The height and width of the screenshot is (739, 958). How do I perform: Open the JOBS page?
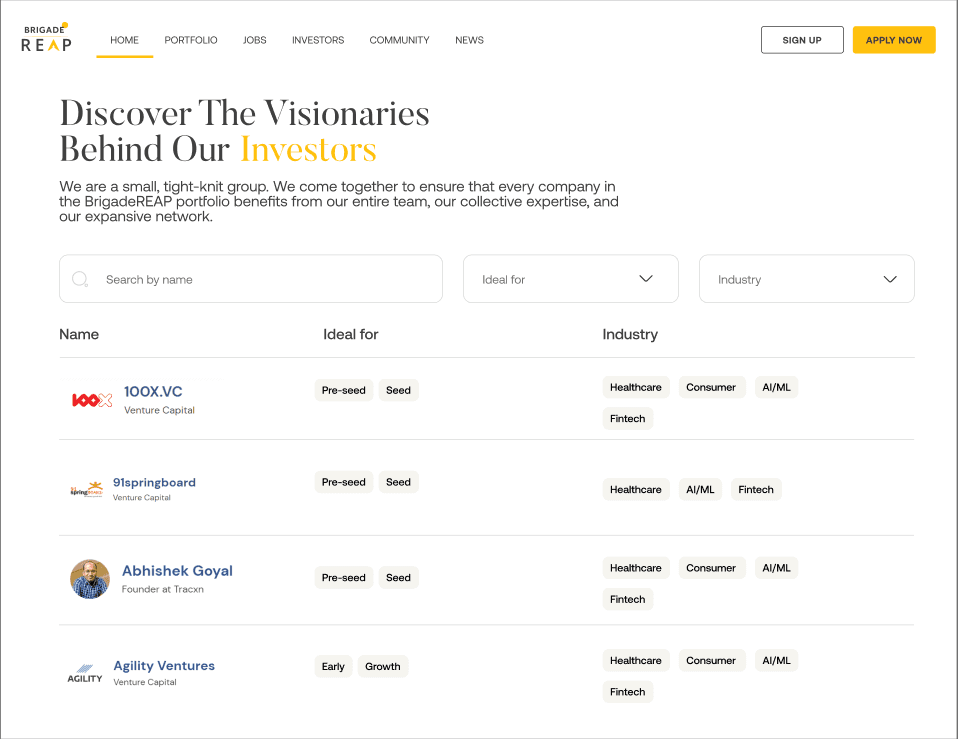[x=255, y=40]
